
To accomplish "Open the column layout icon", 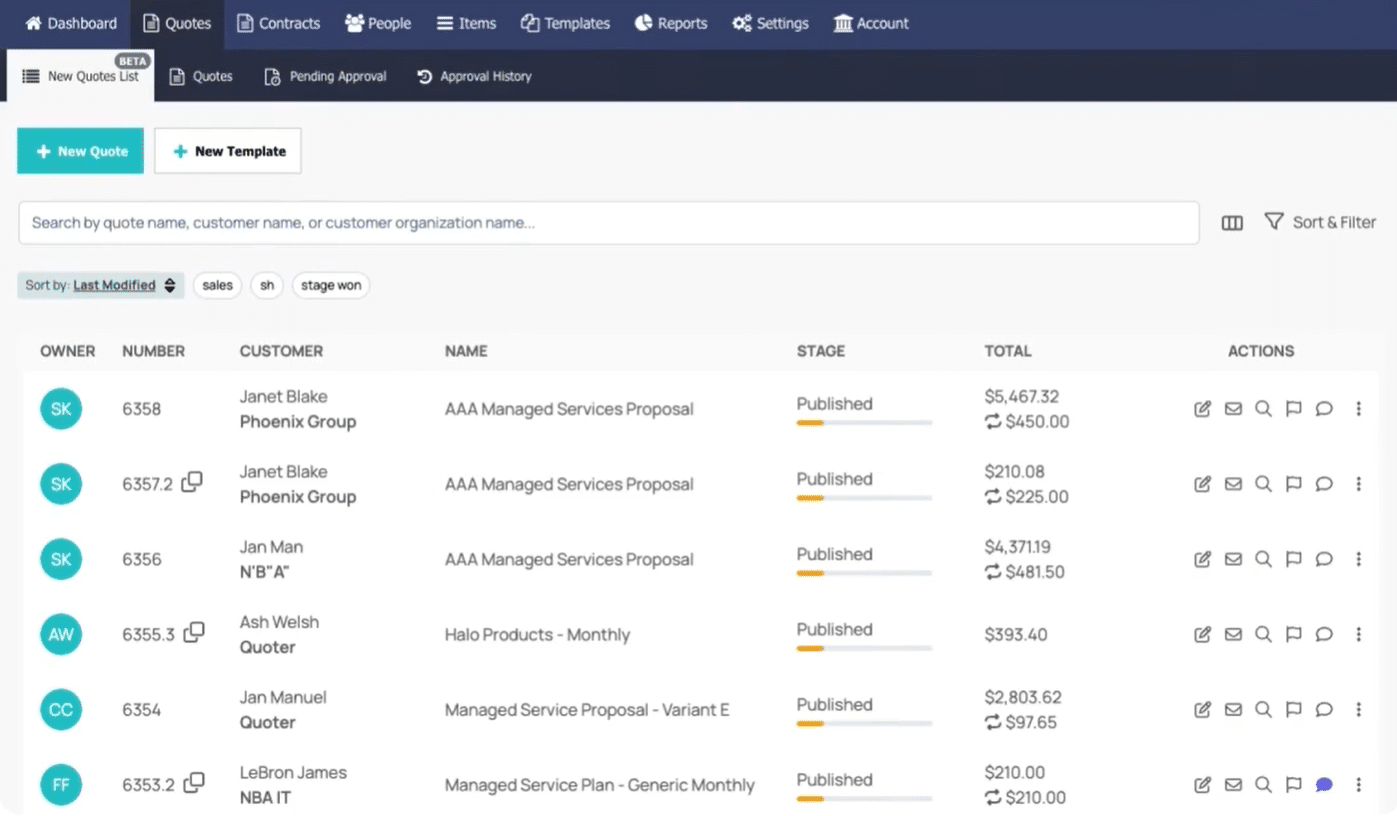I will tap(1232, 223).
